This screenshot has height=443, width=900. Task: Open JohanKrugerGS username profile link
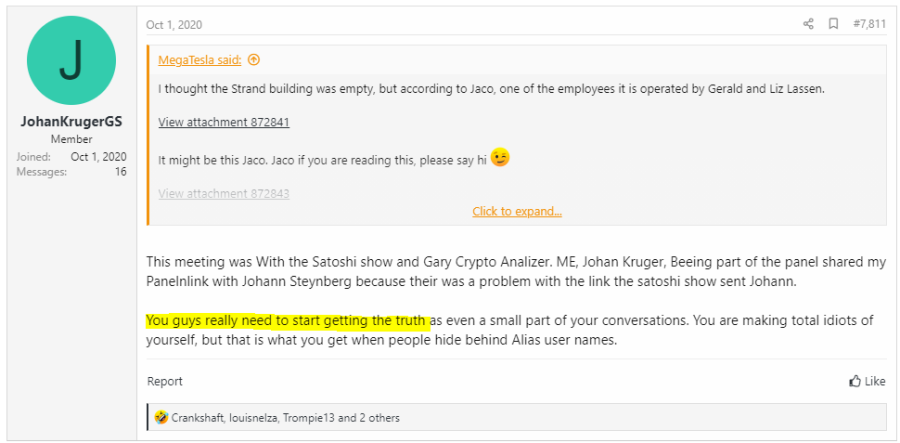71,121
